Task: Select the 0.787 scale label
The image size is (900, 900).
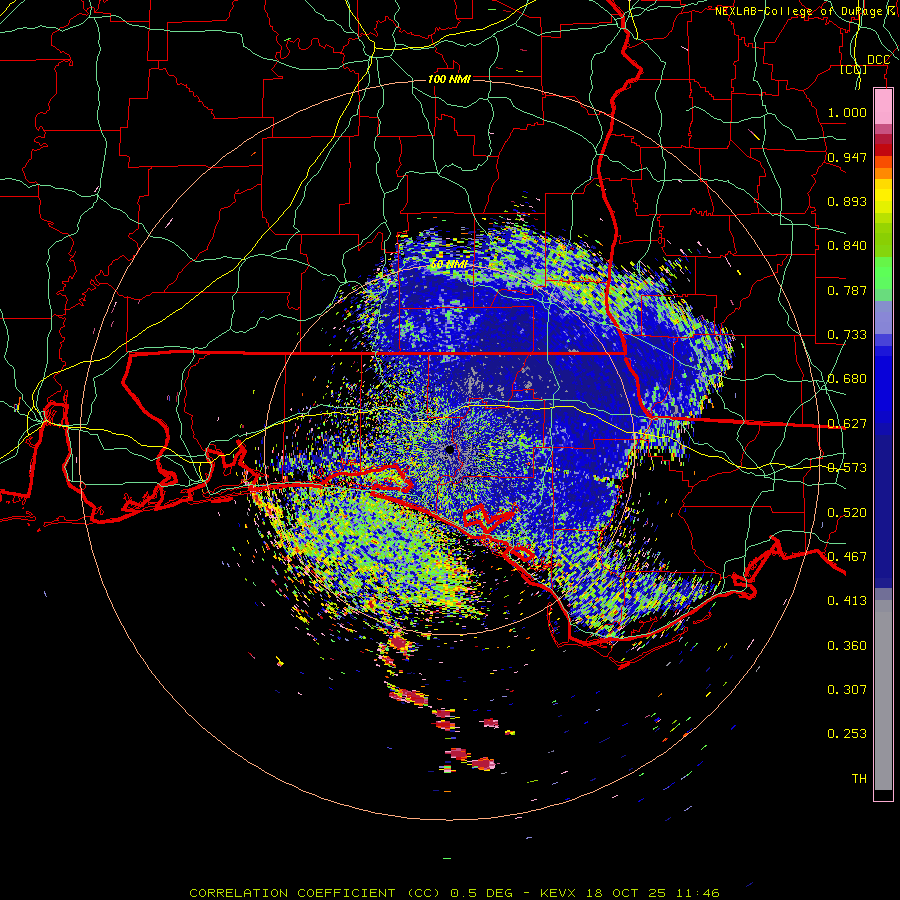Action: coord(847,290)
